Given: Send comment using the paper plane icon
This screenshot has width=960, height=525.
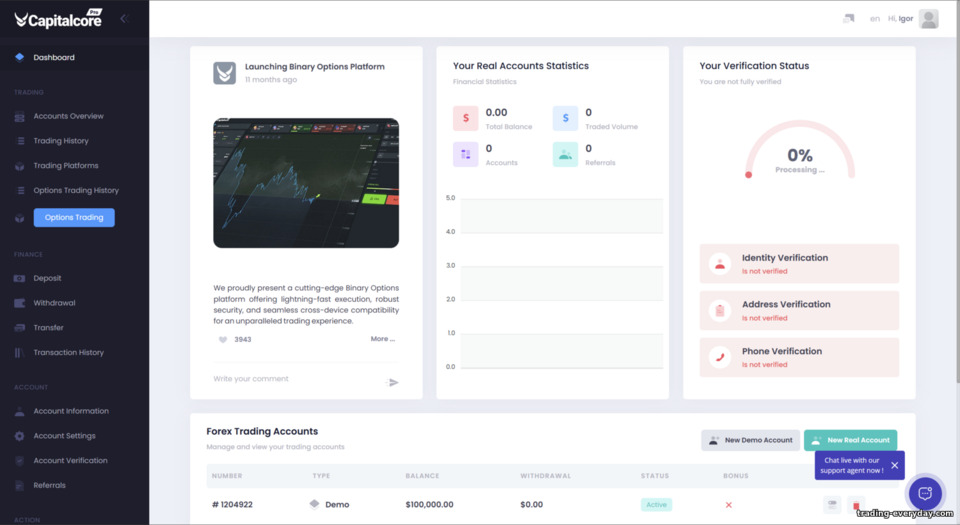Looking at the screenshot, I should [x=393, y=382].
